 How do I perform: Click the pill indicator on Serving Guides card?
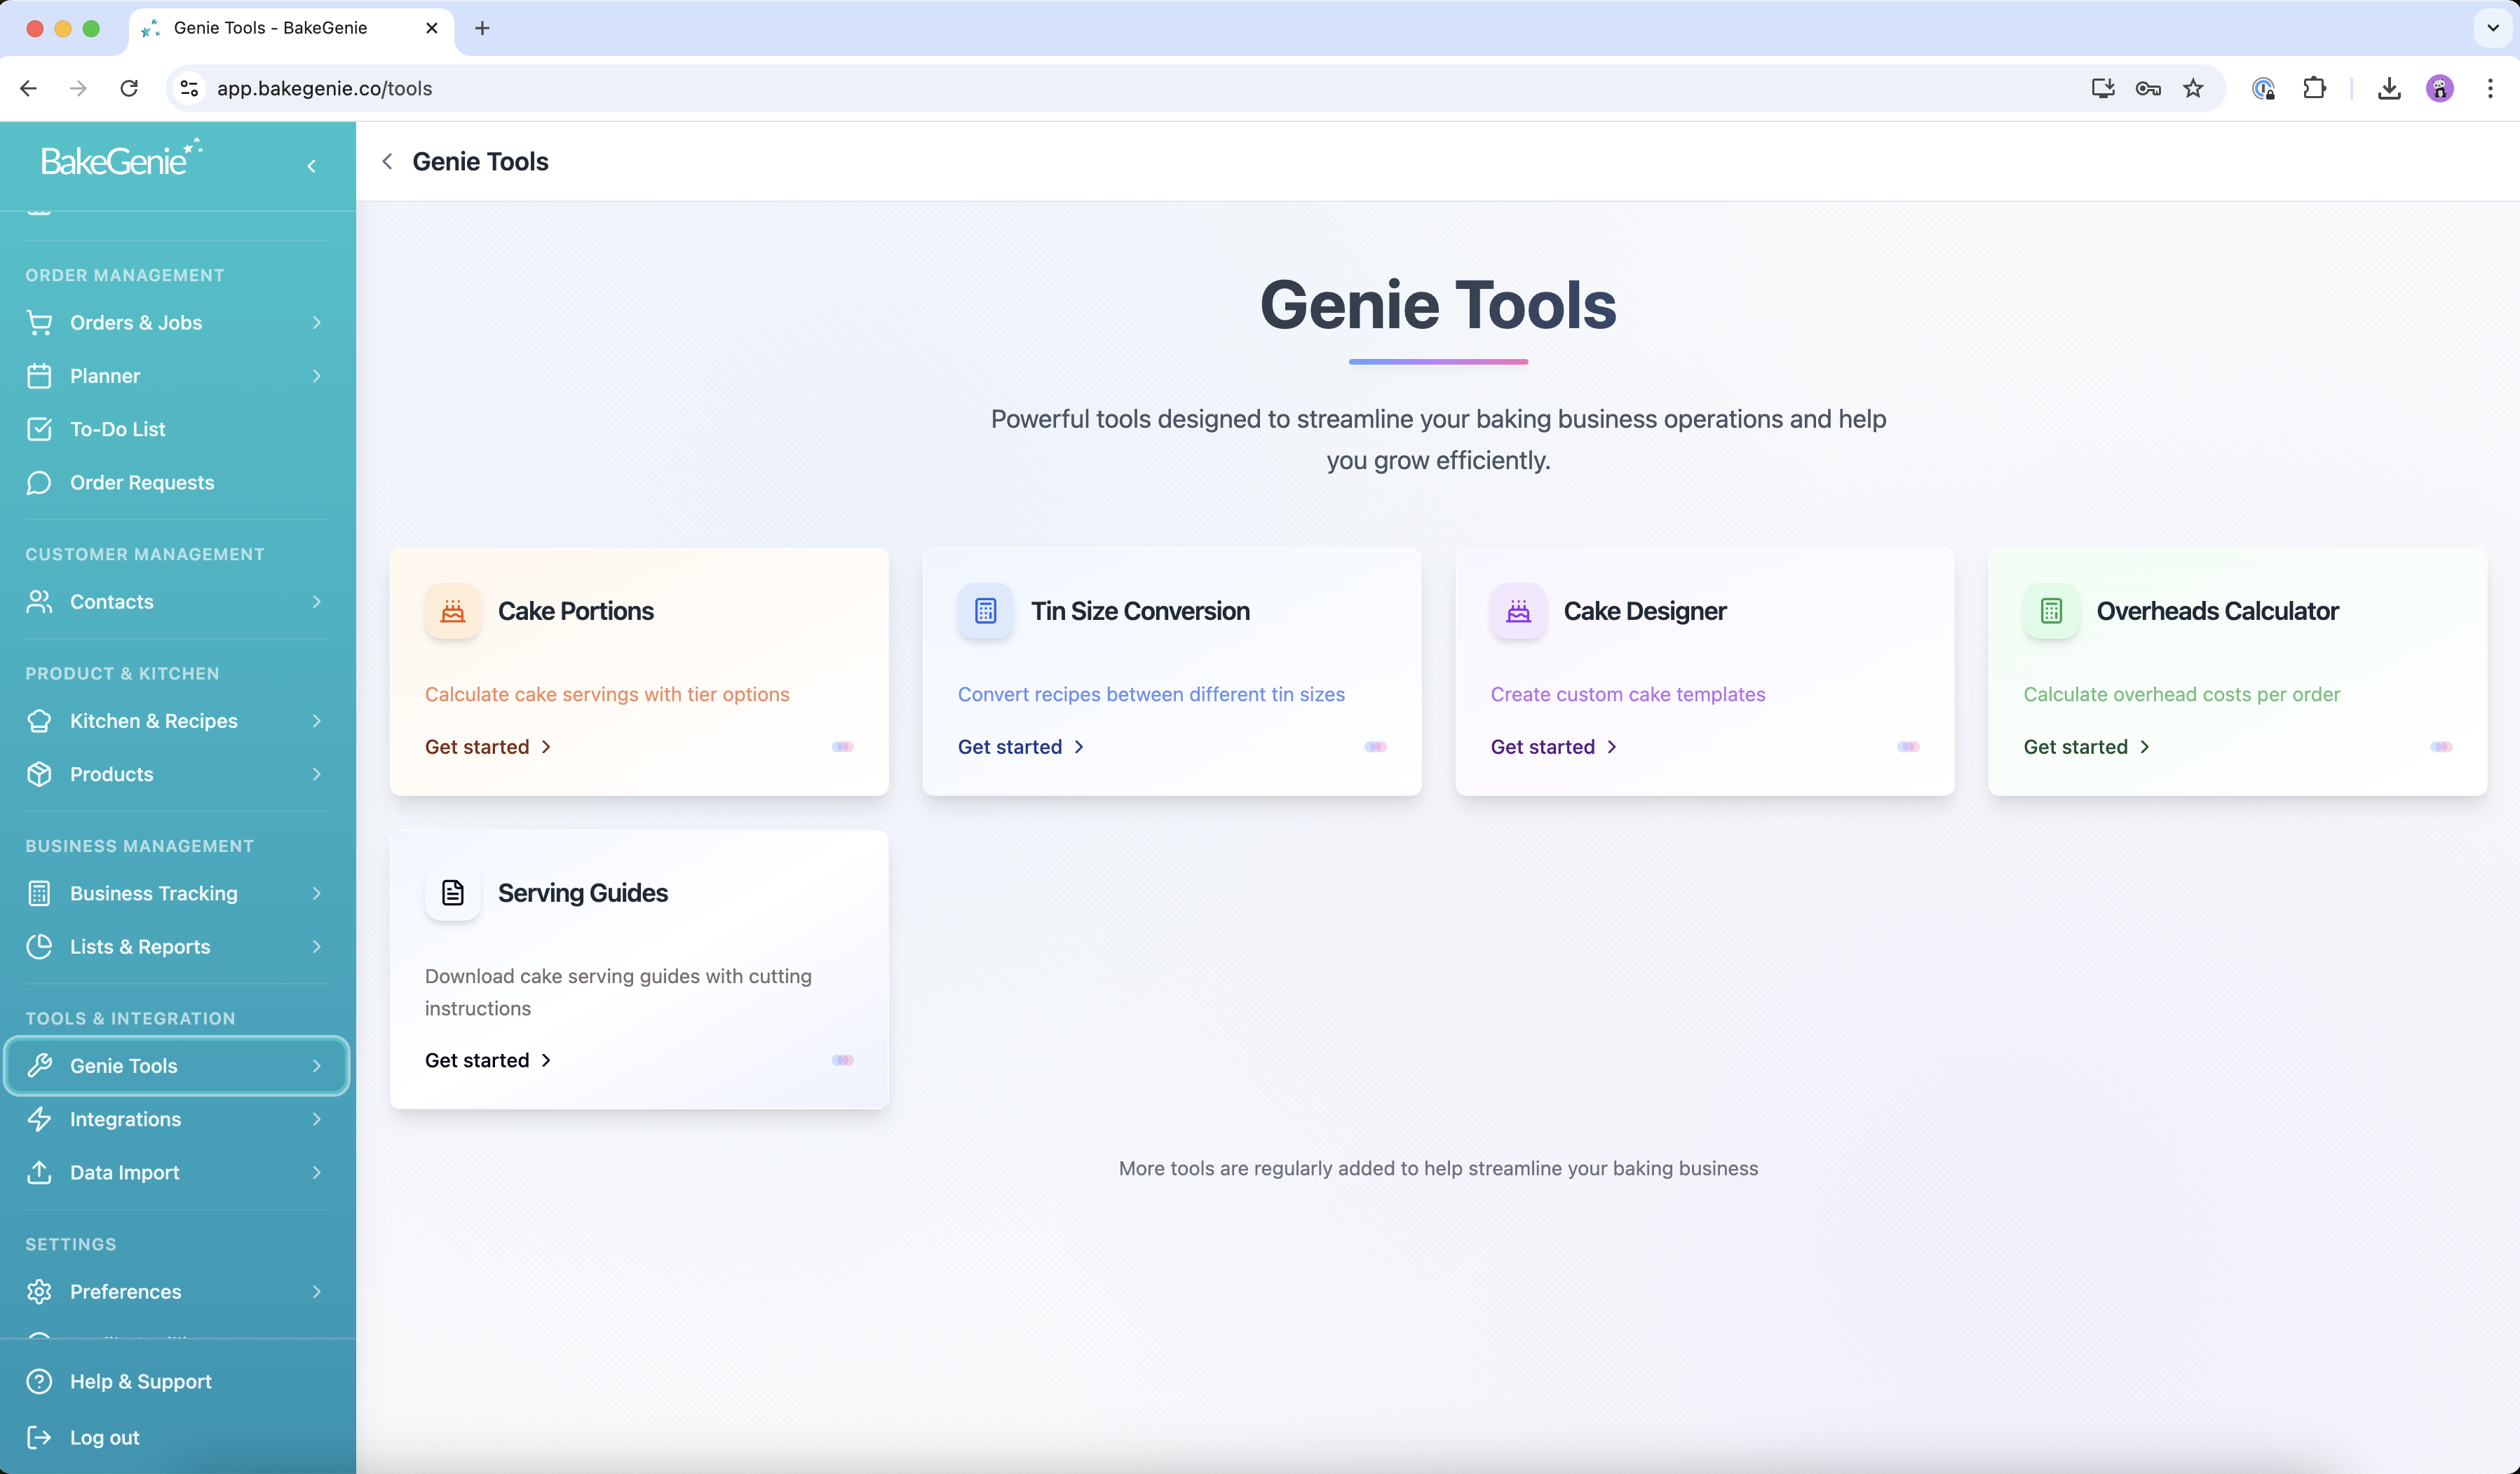point(842,1060)
